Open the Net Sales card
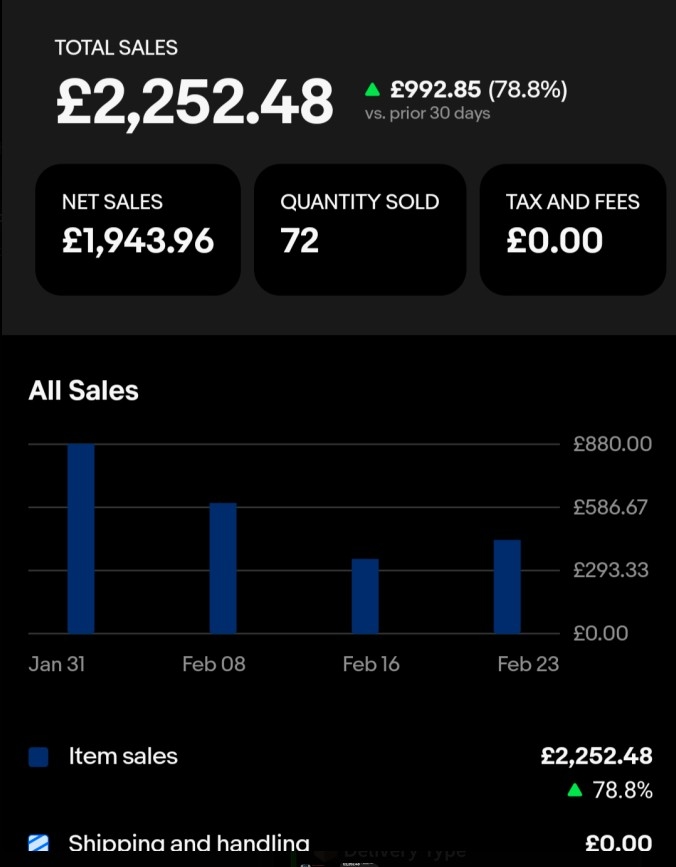Screen dimensions: 676x867 click(x=138, y=229)
